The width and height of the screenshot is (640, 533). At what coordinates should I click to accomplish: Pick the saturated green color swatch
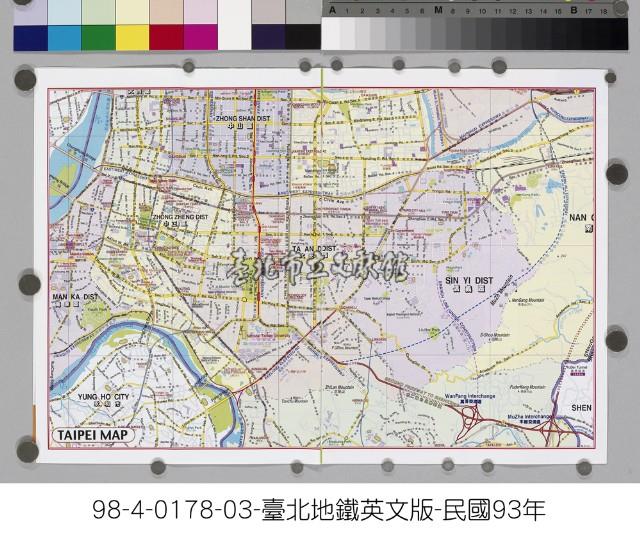pos(98,38)
